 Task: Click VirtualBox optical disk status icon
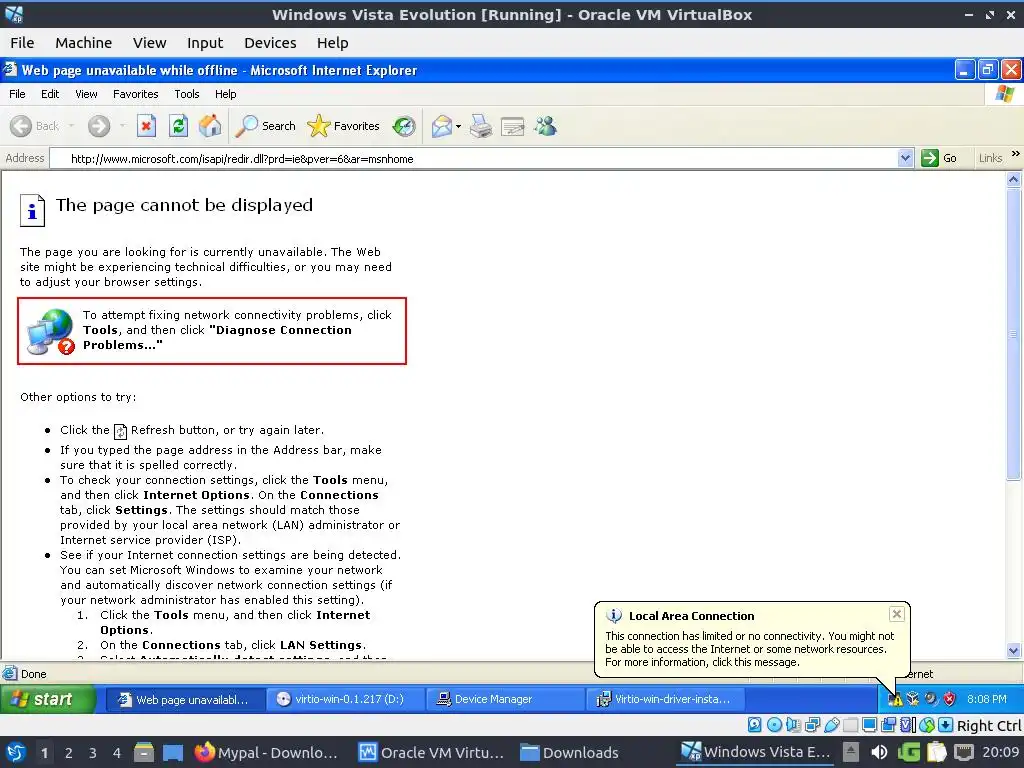774,724
